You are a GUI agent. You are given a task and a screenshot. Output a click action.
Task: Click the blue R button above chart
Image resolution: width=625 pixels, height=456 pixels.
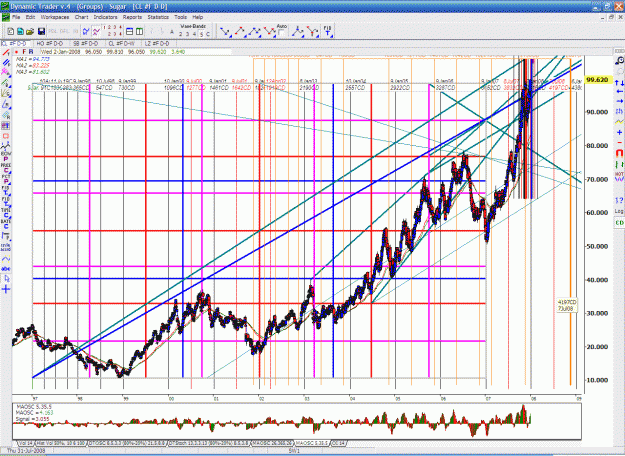point(31,52)
